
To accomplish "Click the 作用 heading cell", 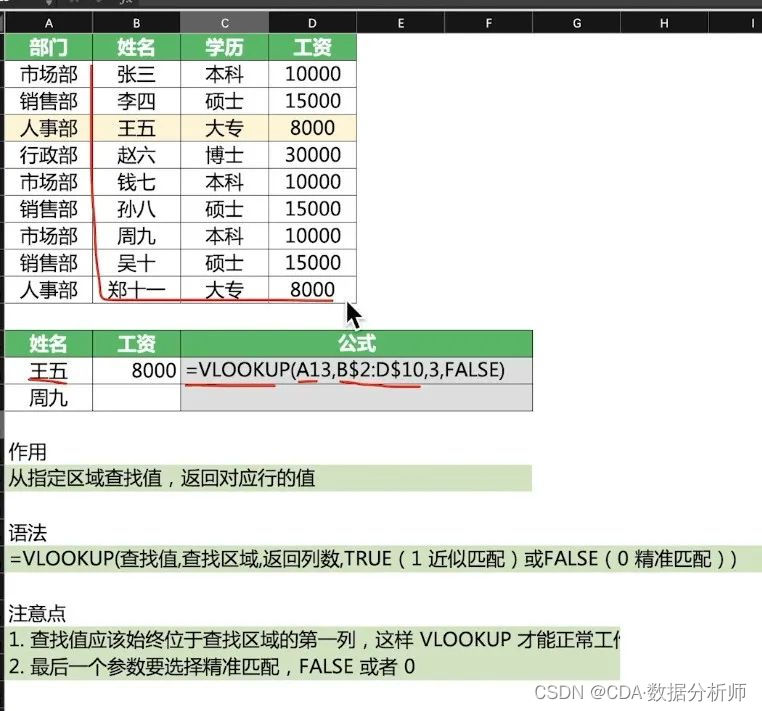I will pyautogui.click(x=27, y=452).
